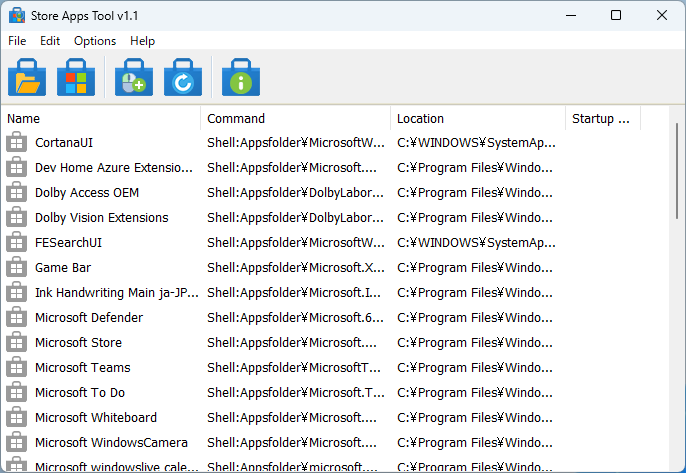Select the Dev Home Azure Extension entry
This screenshot has height=473, width=686.
tap(114, 168)
